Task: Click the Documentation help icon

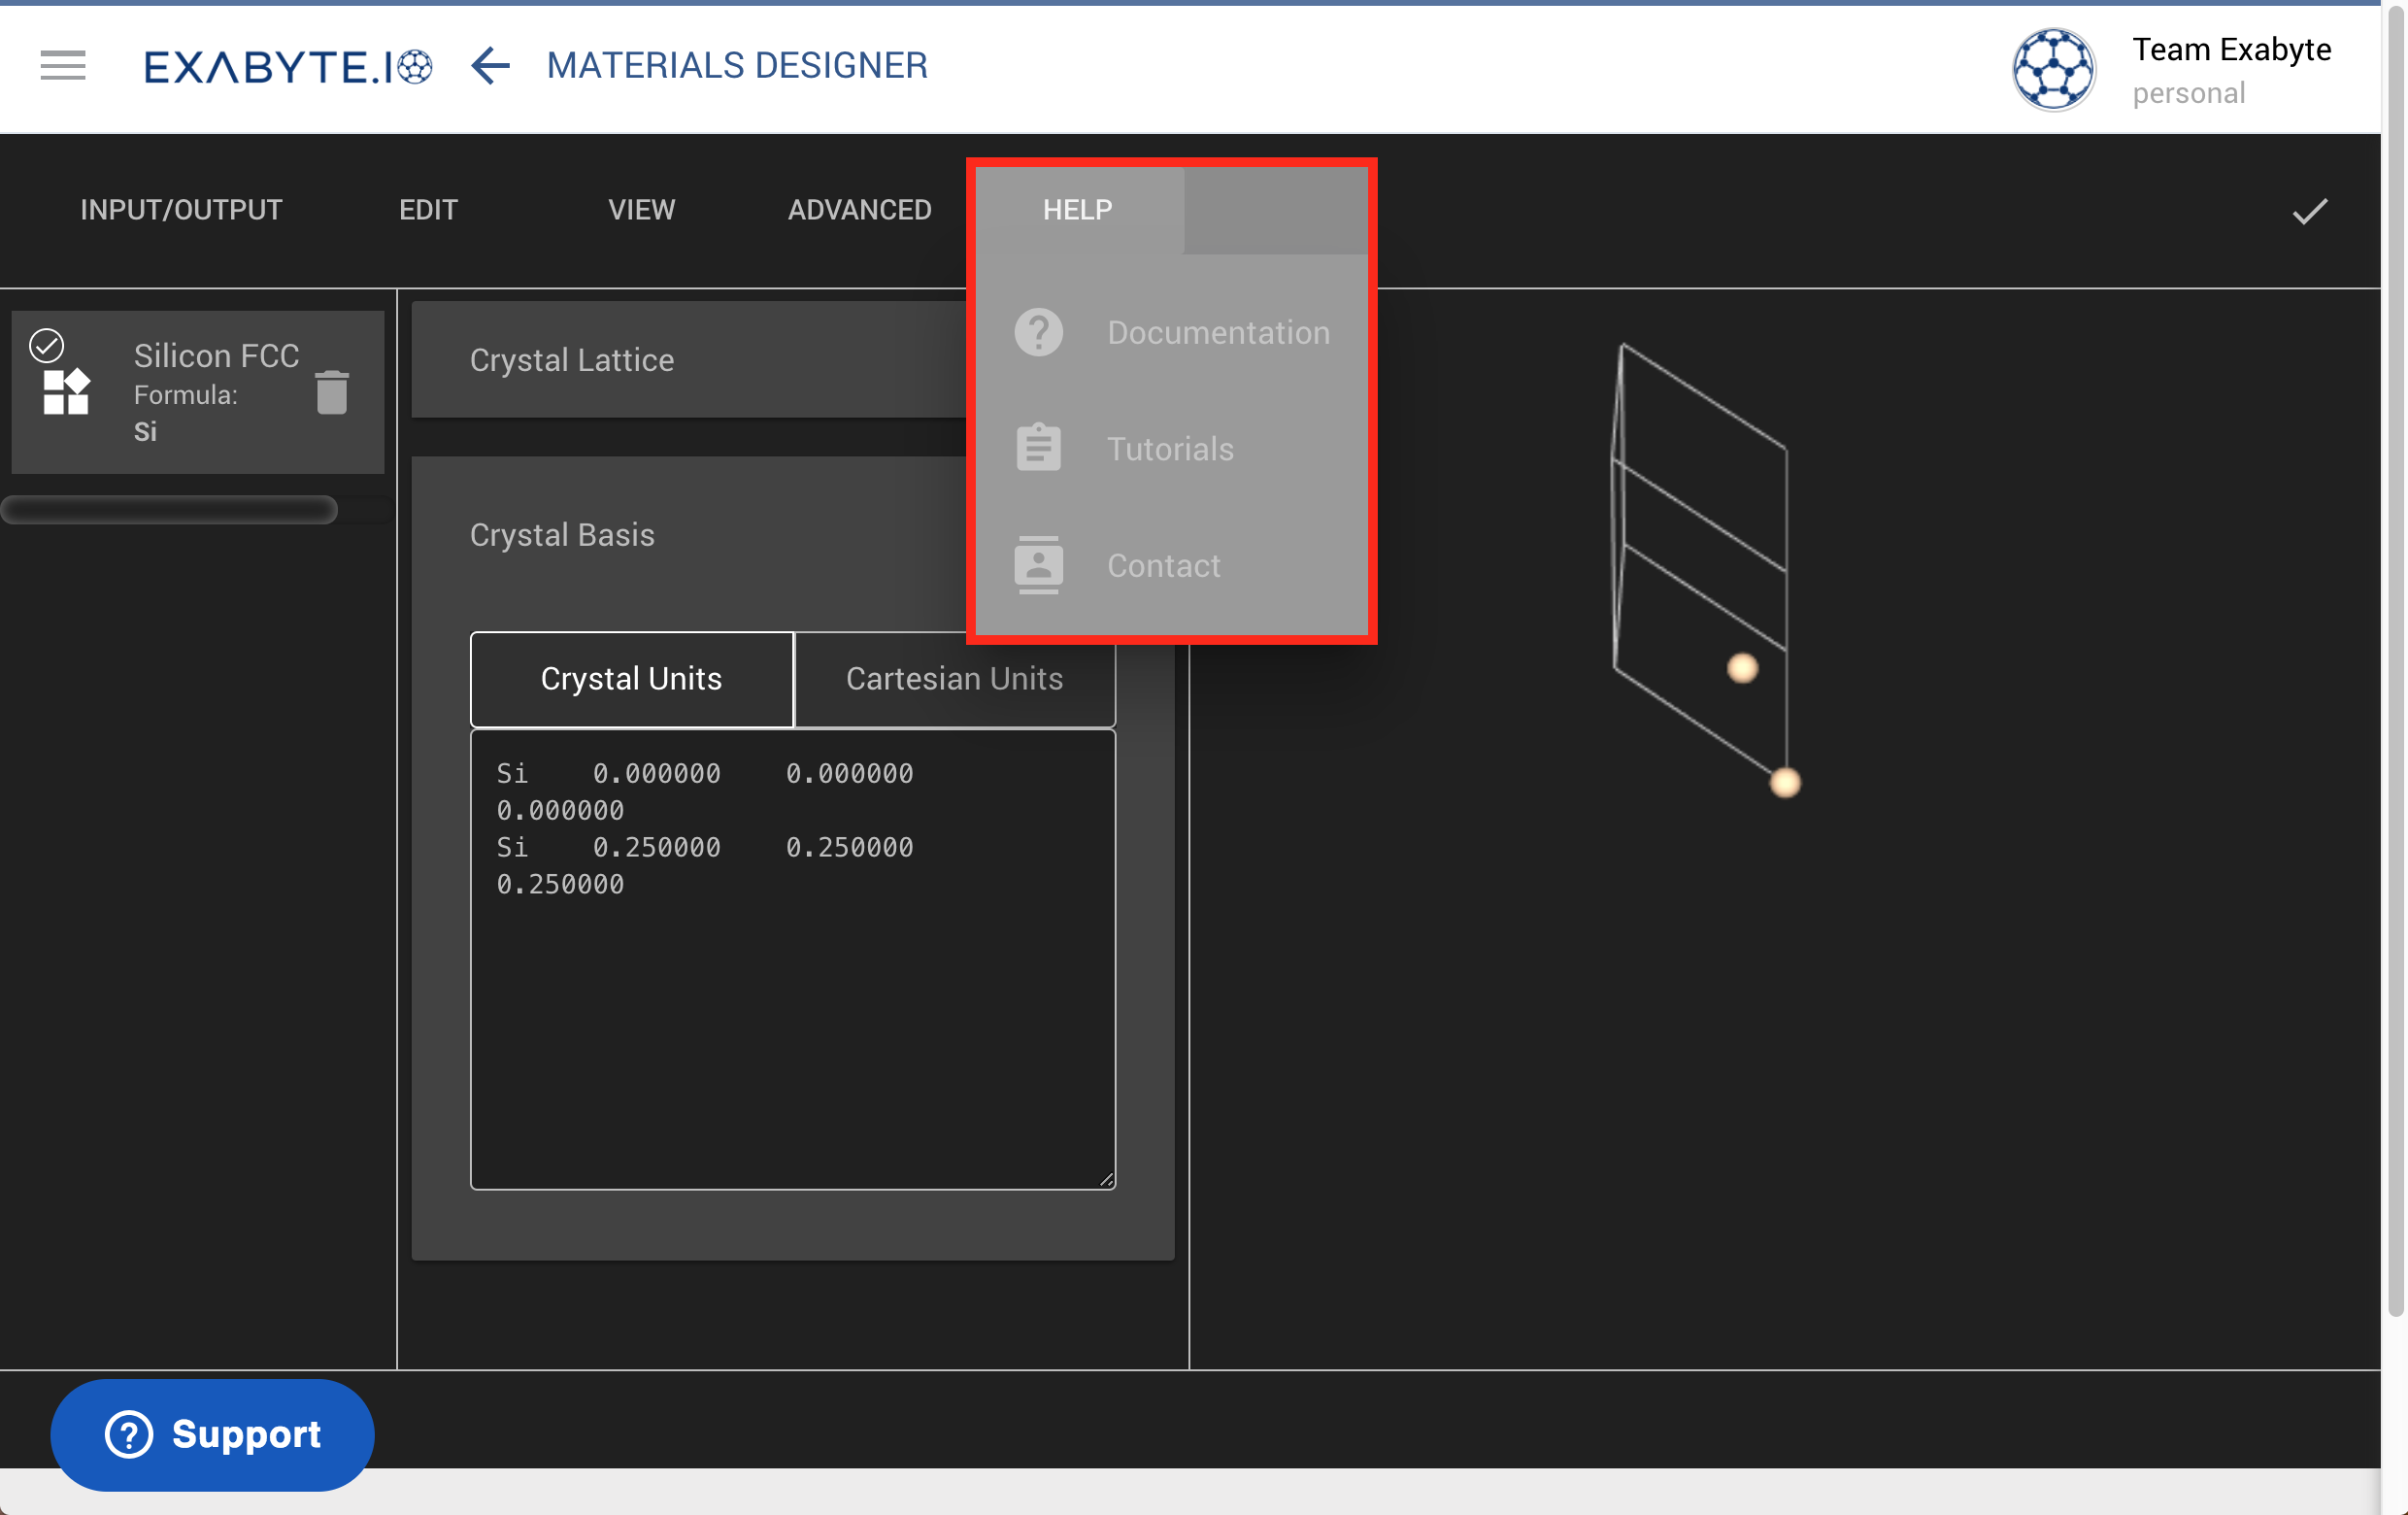Action: point(1038,332)
